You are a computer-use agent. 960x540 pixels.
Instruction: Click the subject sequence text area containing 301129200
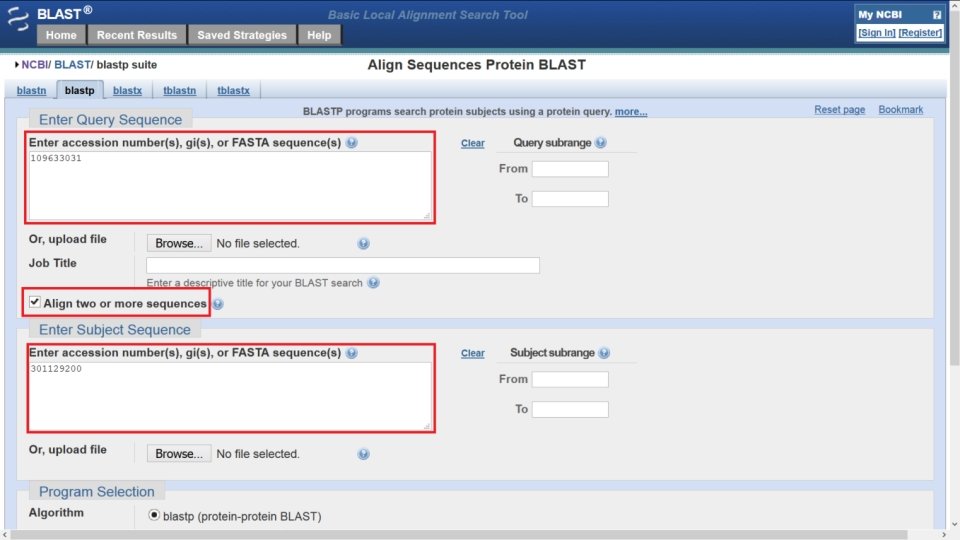pyautogui.click(x=230, y=396)
